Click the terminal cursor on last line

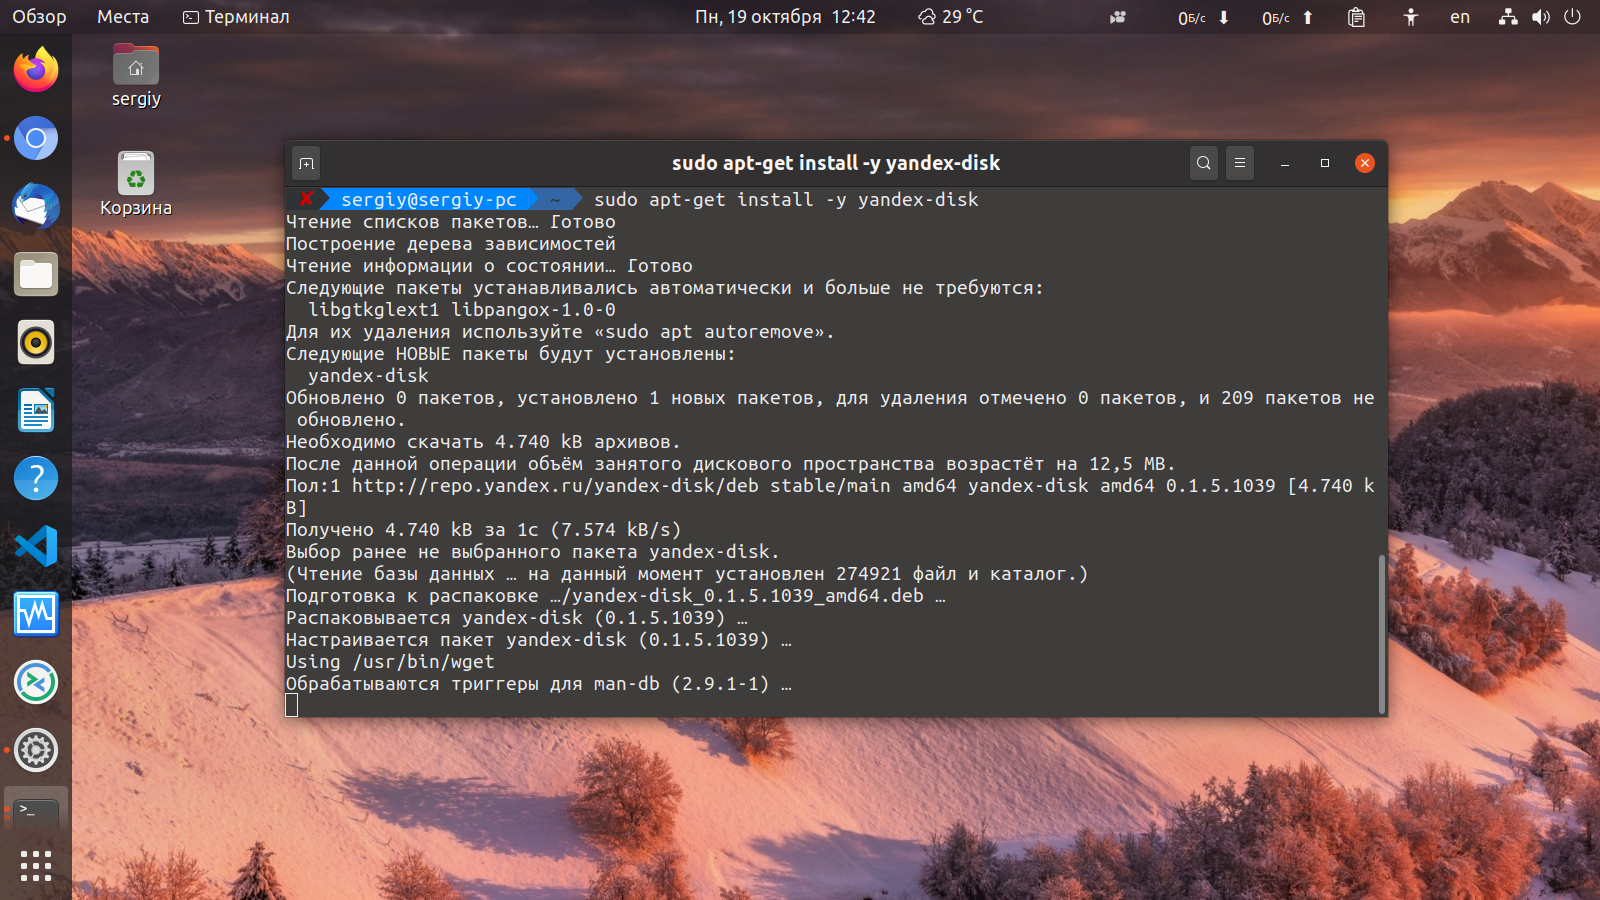tap(292, 706)
